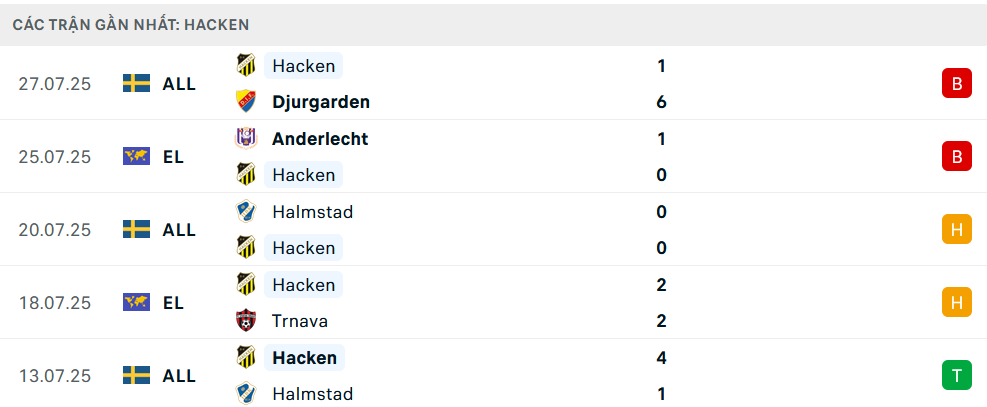Click Sweden flag icon for 27.07.25 match
The height and width of the screenshot is (407, 987).
click(x=137, y=83)
